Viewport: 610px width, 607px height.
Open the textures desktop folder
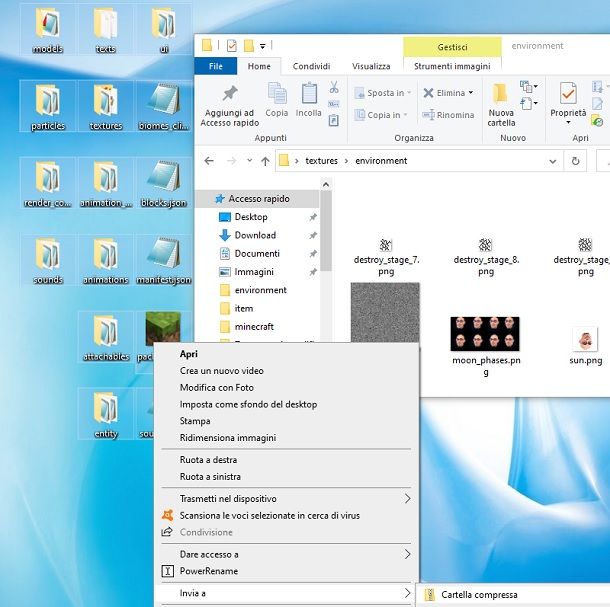coord(105,106)
